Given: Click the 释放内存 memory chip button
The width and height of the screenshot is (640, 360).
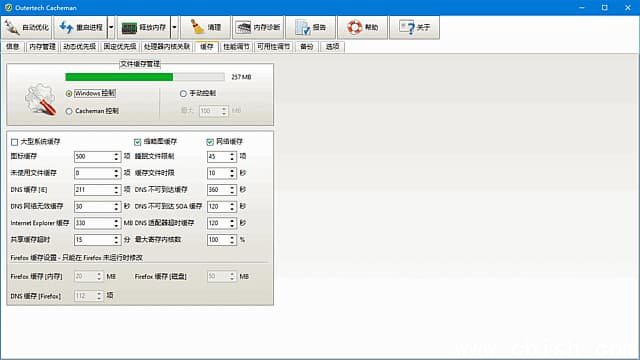Looking at the screenshot, I should click(x=144, y=28).
